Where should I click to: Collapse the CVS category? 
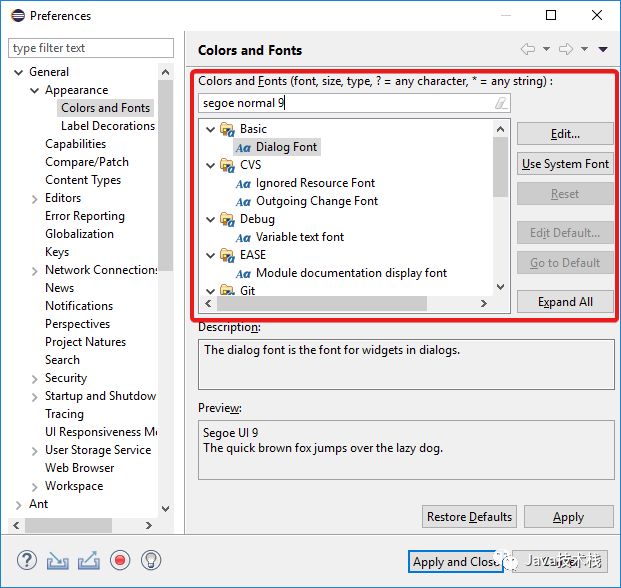coord(211,166)
